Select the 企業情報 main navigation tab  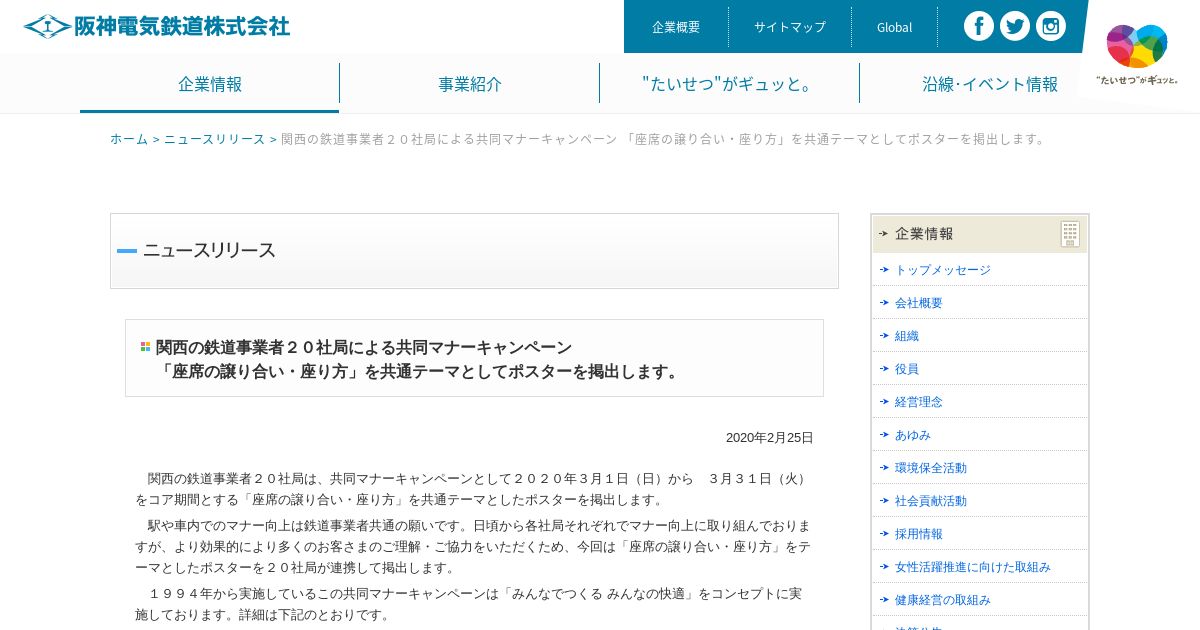[210, 84]
